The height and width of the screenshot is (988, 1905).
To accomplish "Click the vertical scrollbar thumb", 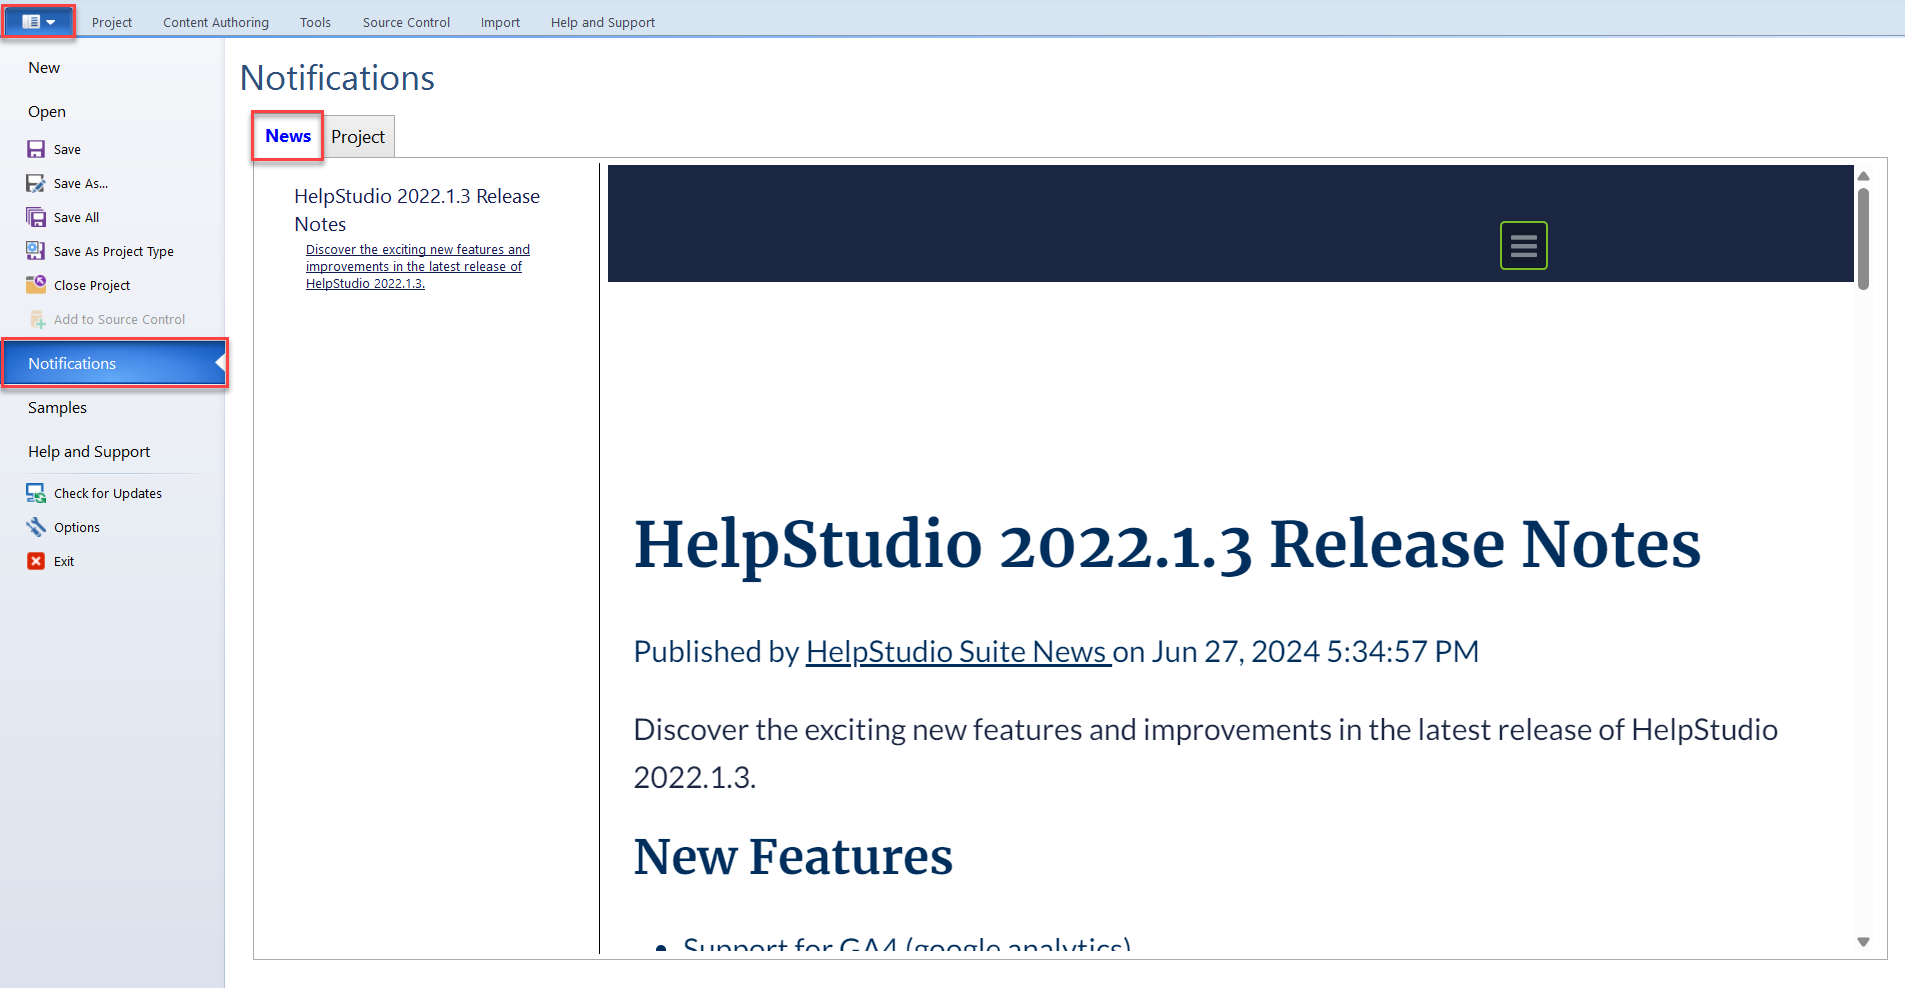I will tap(1863, 239).
